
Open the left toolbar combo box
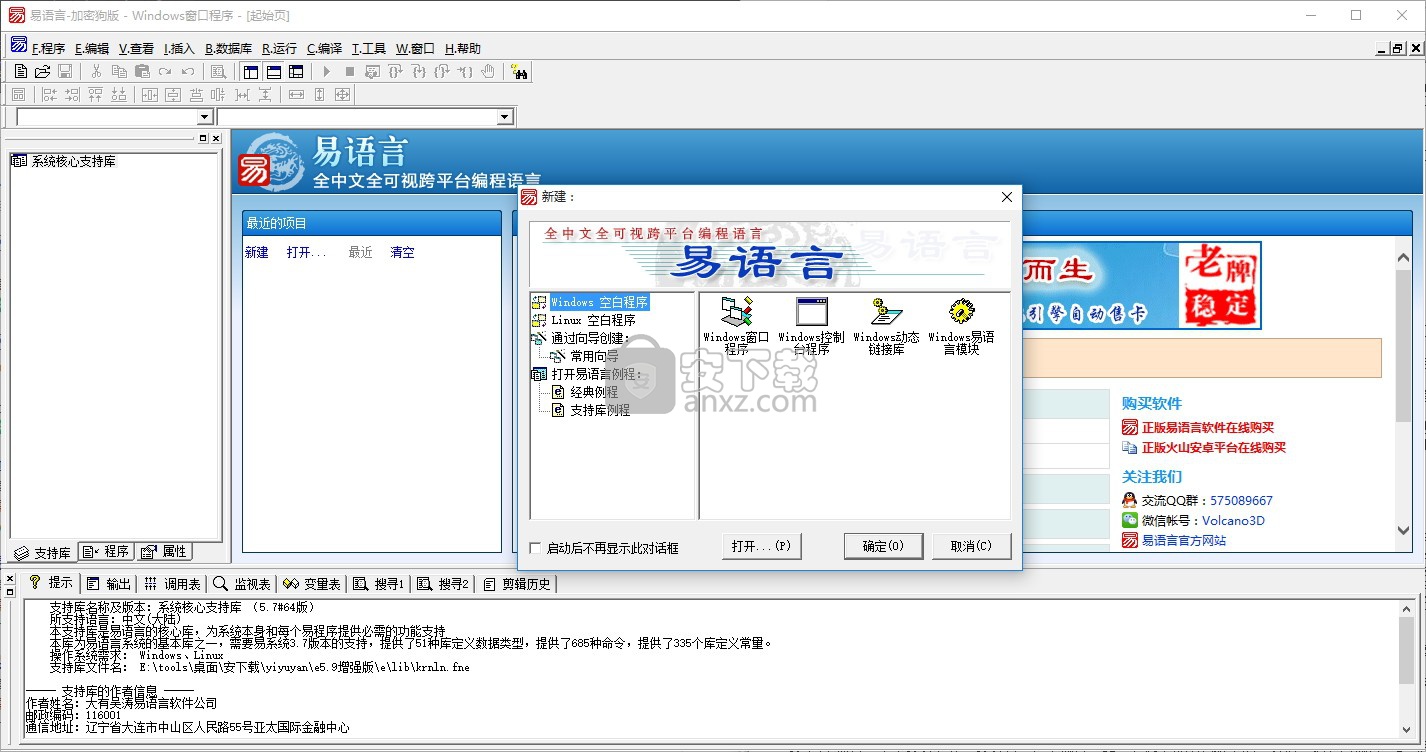coord(206,117)
